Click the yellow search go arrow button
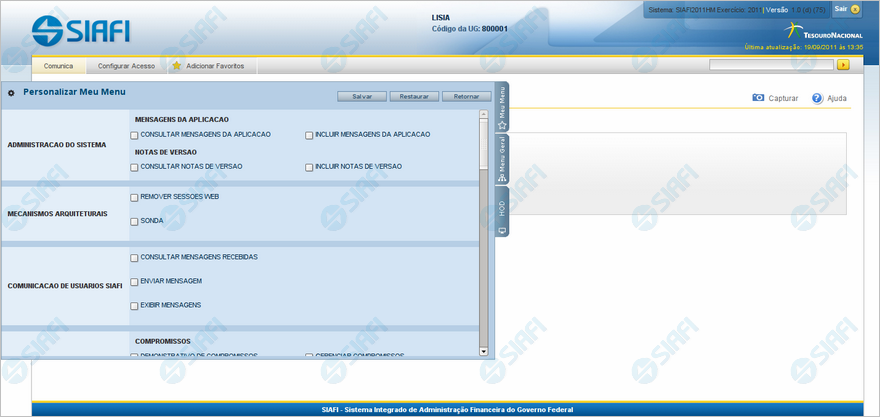Image resolution: width=880 pixels, height=417 pixels. click(843, 65)
